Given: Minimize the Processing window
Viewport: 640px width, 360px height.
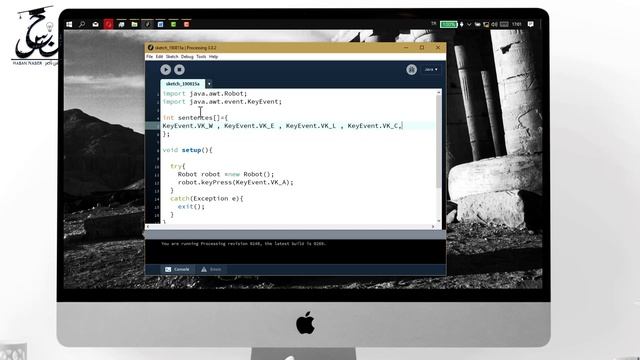Looking at the screenshot, I should click(x=406, y=48).
